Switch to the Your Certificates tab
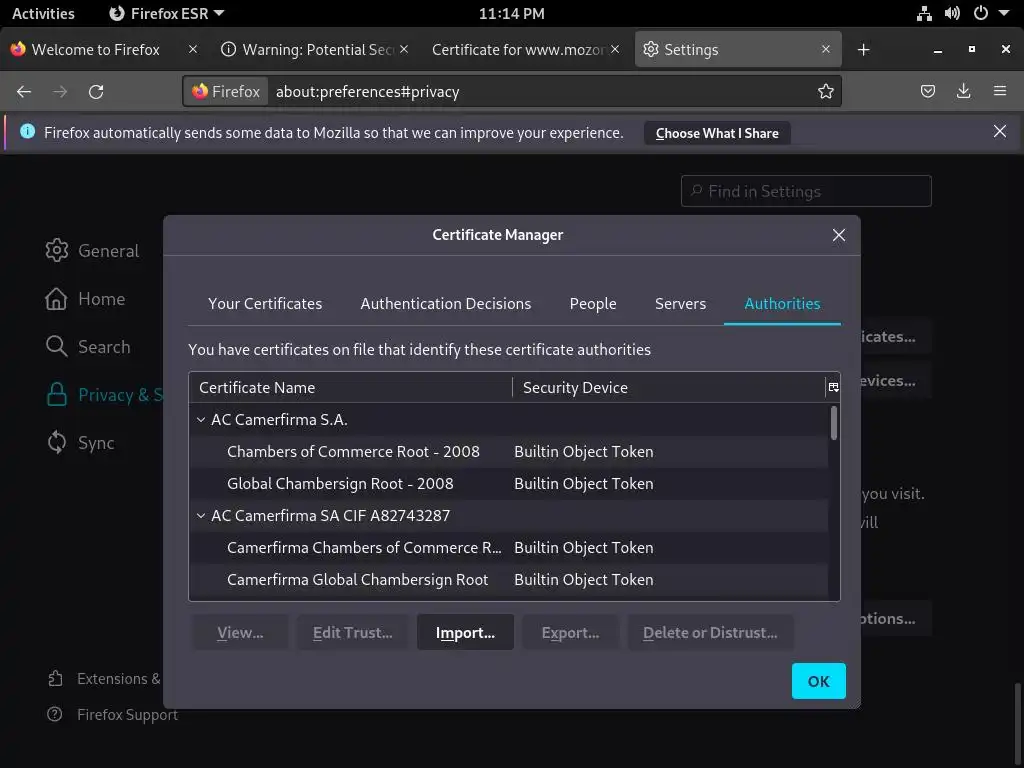Viewport: 1024px width, 768px height. (x=264, y=304)
